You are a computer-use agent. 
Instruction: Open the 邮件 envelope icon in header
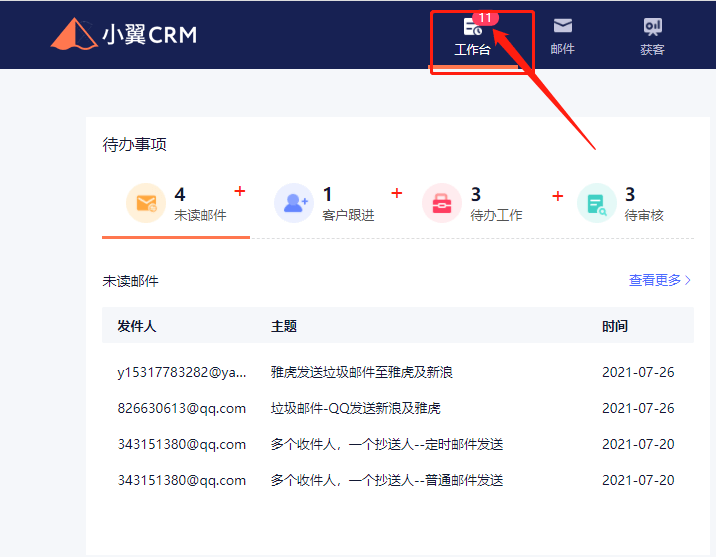[x=563, y=26]
